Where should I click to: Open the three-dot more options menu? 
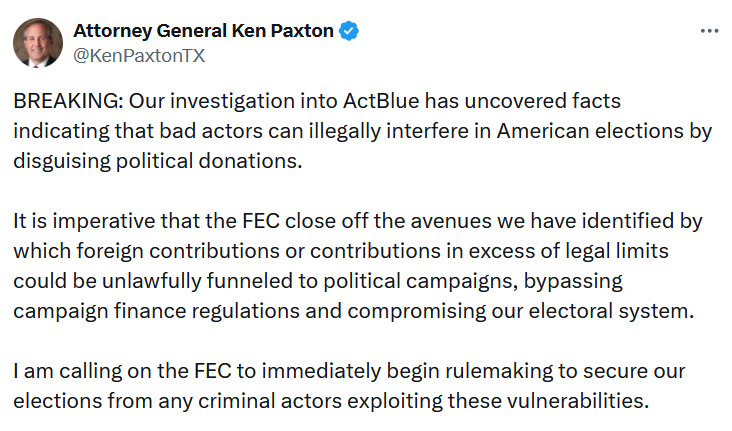(x=709, y=31)
